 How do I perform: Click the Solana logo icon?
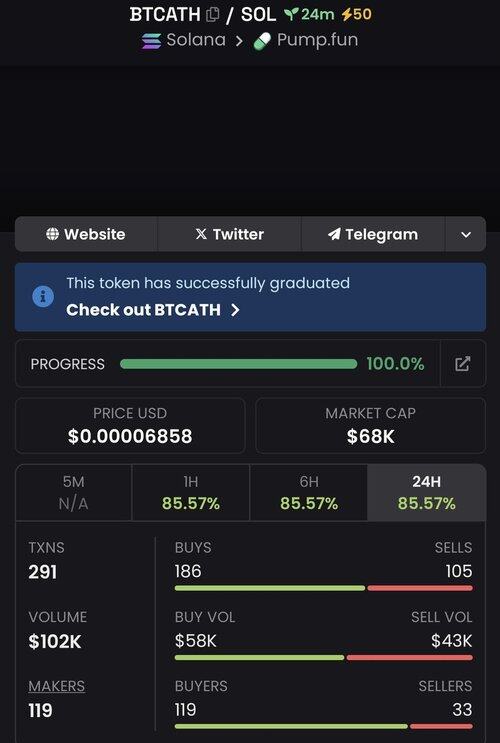[151, 41]
